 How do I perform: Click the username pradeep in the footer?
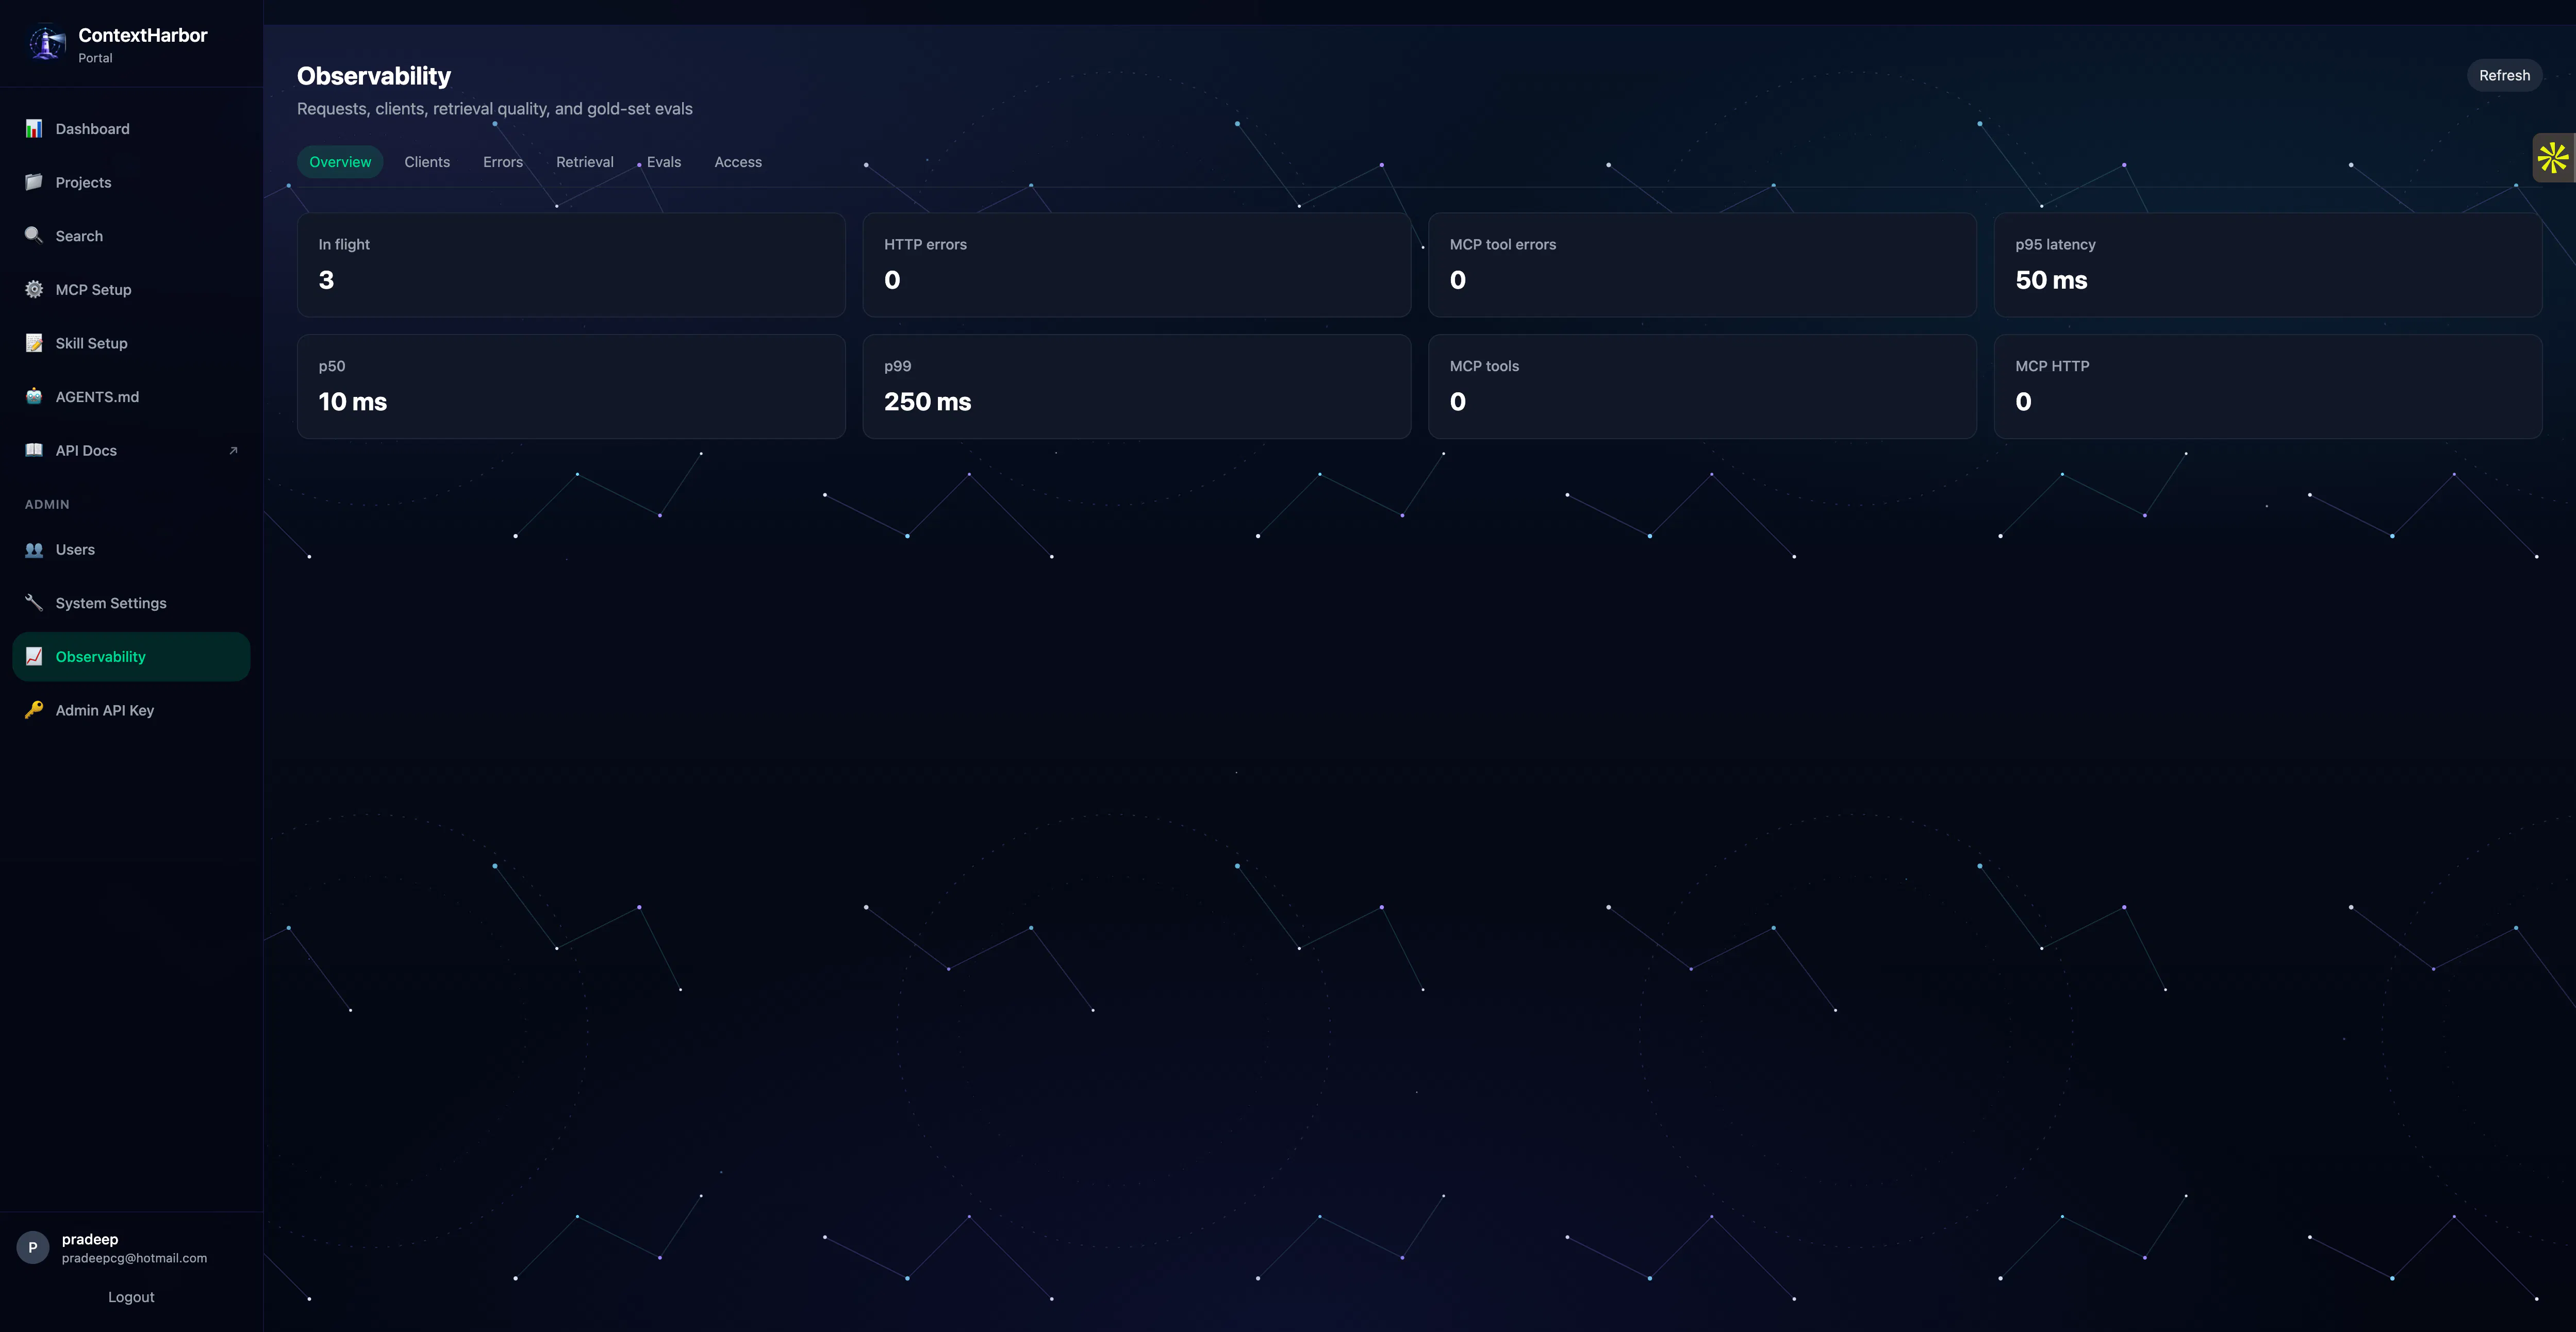[x=90, y=1239]
